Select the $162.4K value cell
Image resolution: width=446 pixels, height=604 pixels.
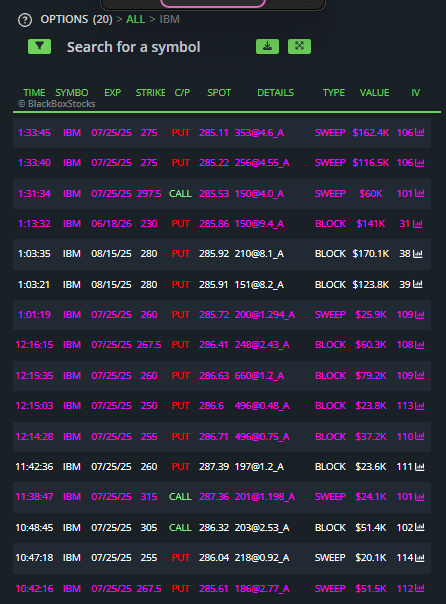[371, 133]
